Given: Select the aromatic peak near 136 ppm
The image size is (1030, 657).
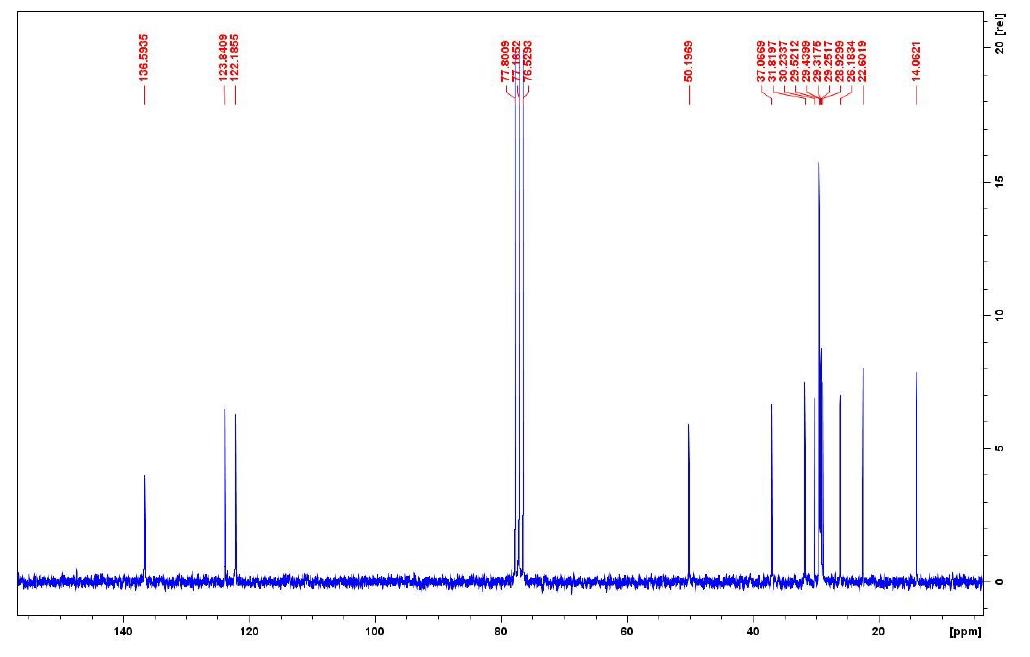Looking at the screenshot, I should pyautogui.click(x=145, y=510).
